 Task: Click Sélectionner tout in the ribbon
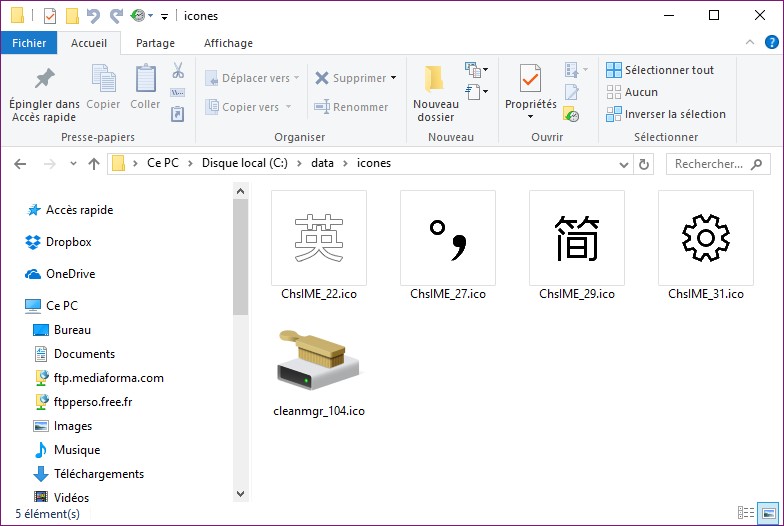[660, 70]
